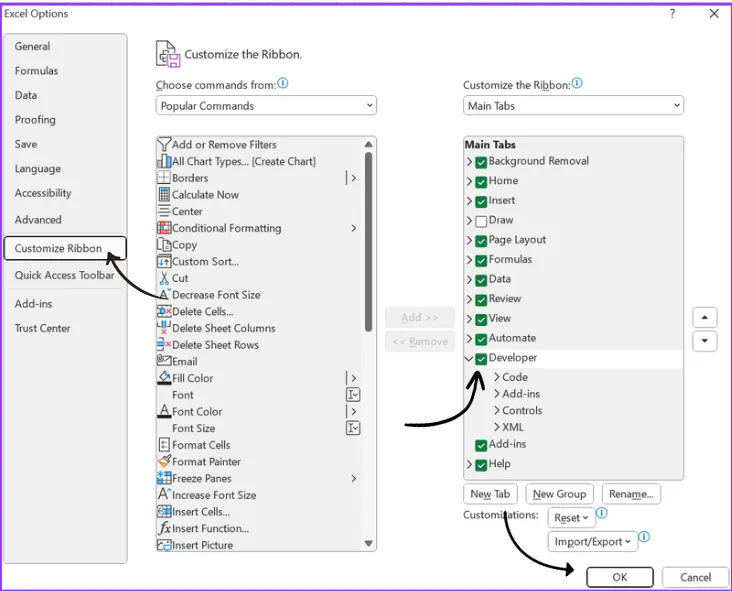This screenshot has width=732, height=591.
Task: Click the Increase Font Size icon
Action: pyautogui.click(x=165, y=494)
